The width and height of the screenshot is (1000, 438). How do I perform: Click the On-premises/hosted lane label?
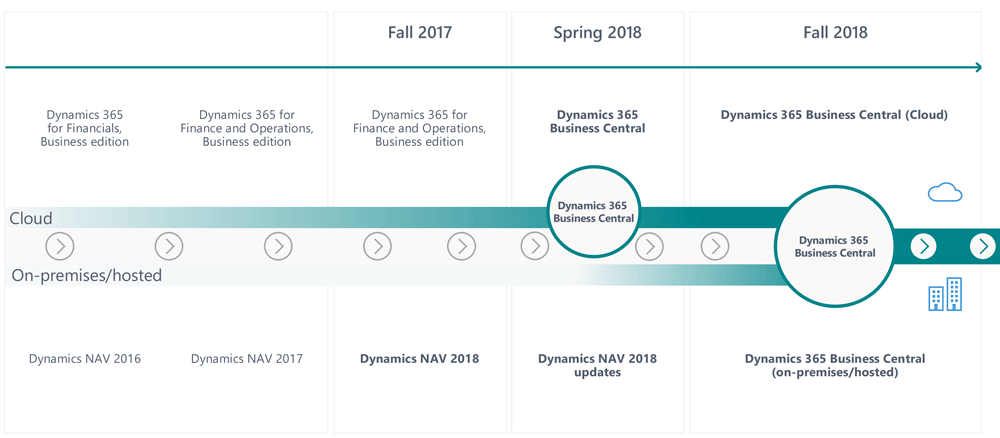click(87, 275)
